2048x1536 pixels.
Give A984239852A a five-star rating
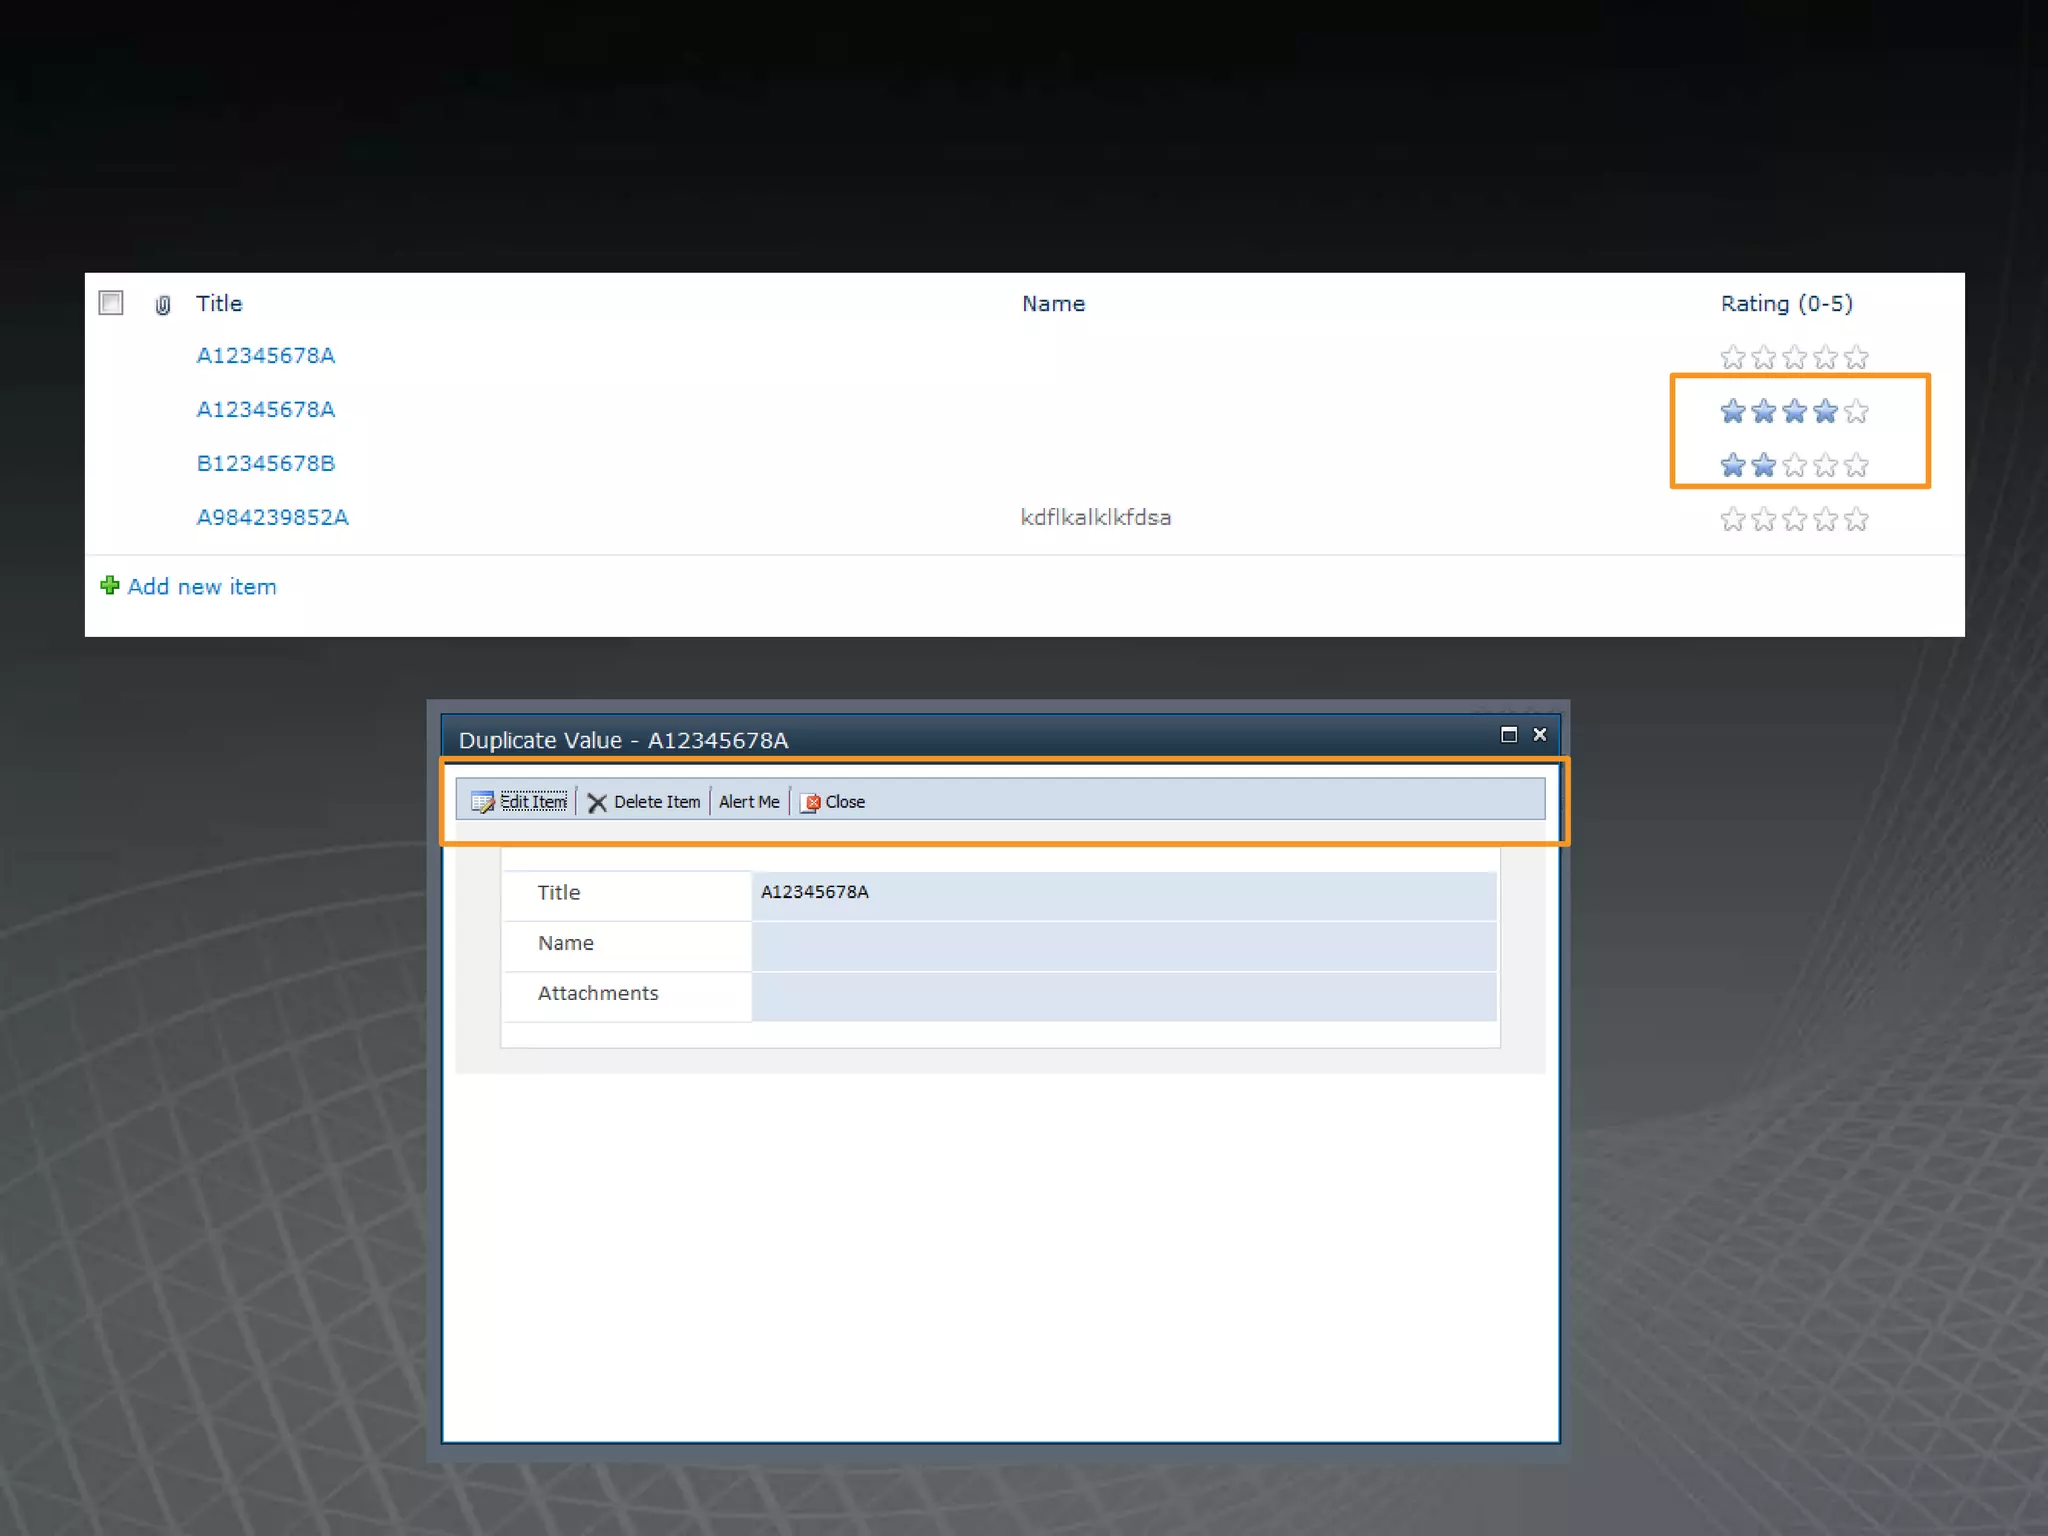[1857, 519]
